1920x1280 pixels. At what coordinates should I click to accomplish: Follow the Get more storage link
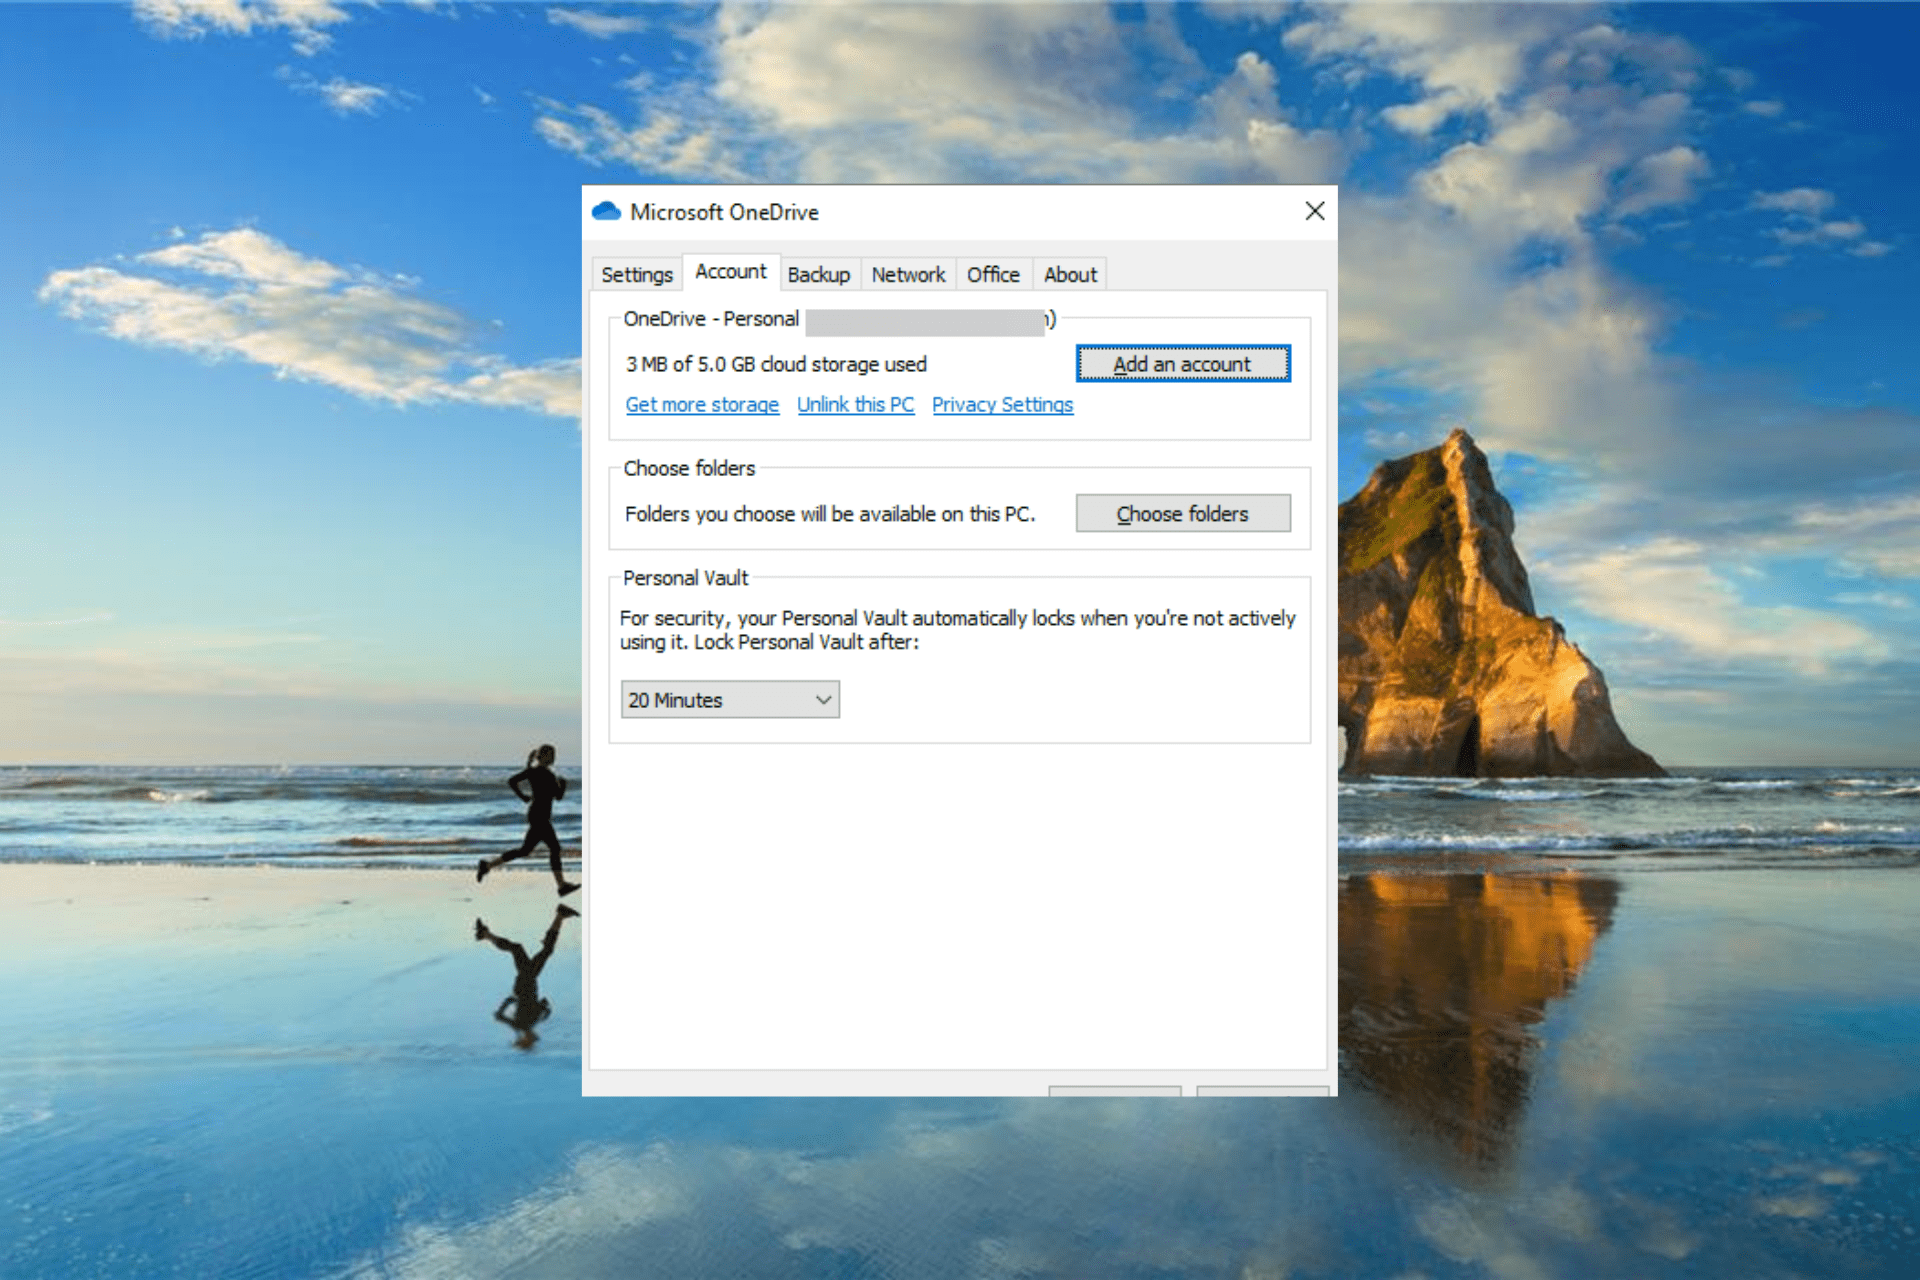(702, 405)
